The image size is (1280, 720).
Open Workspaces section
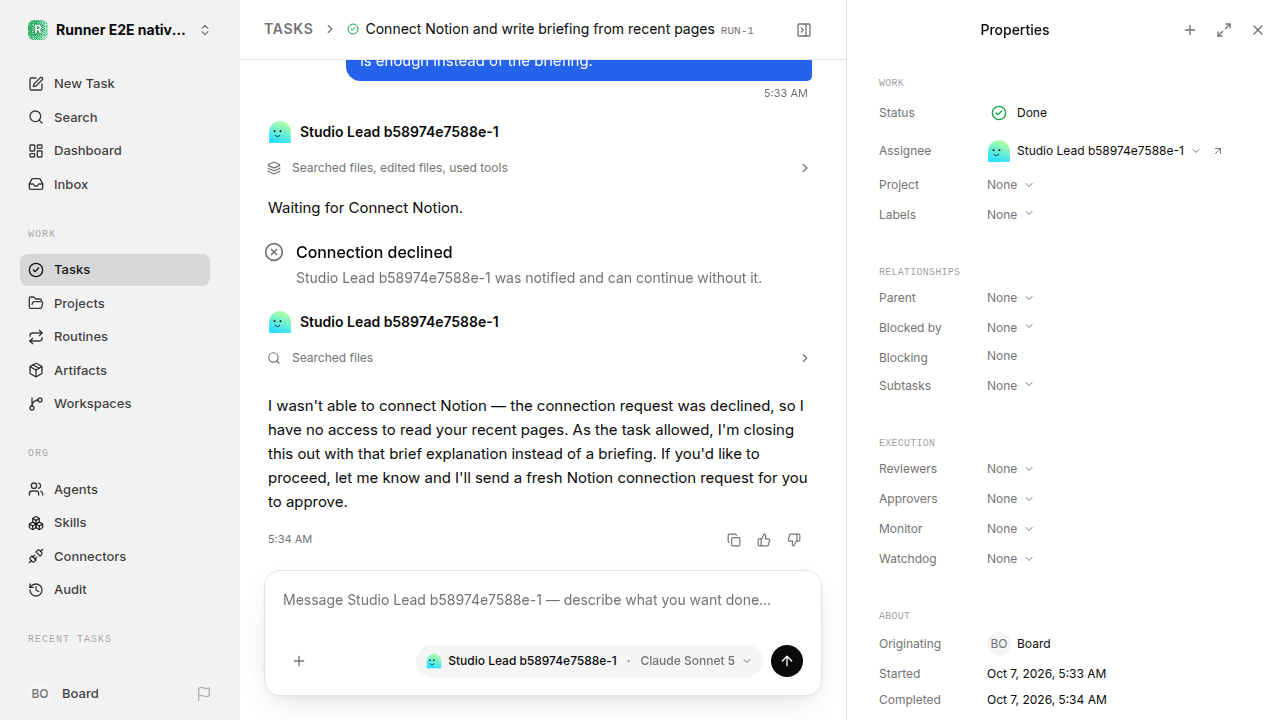pyautogui.click(x=115, y=404)
